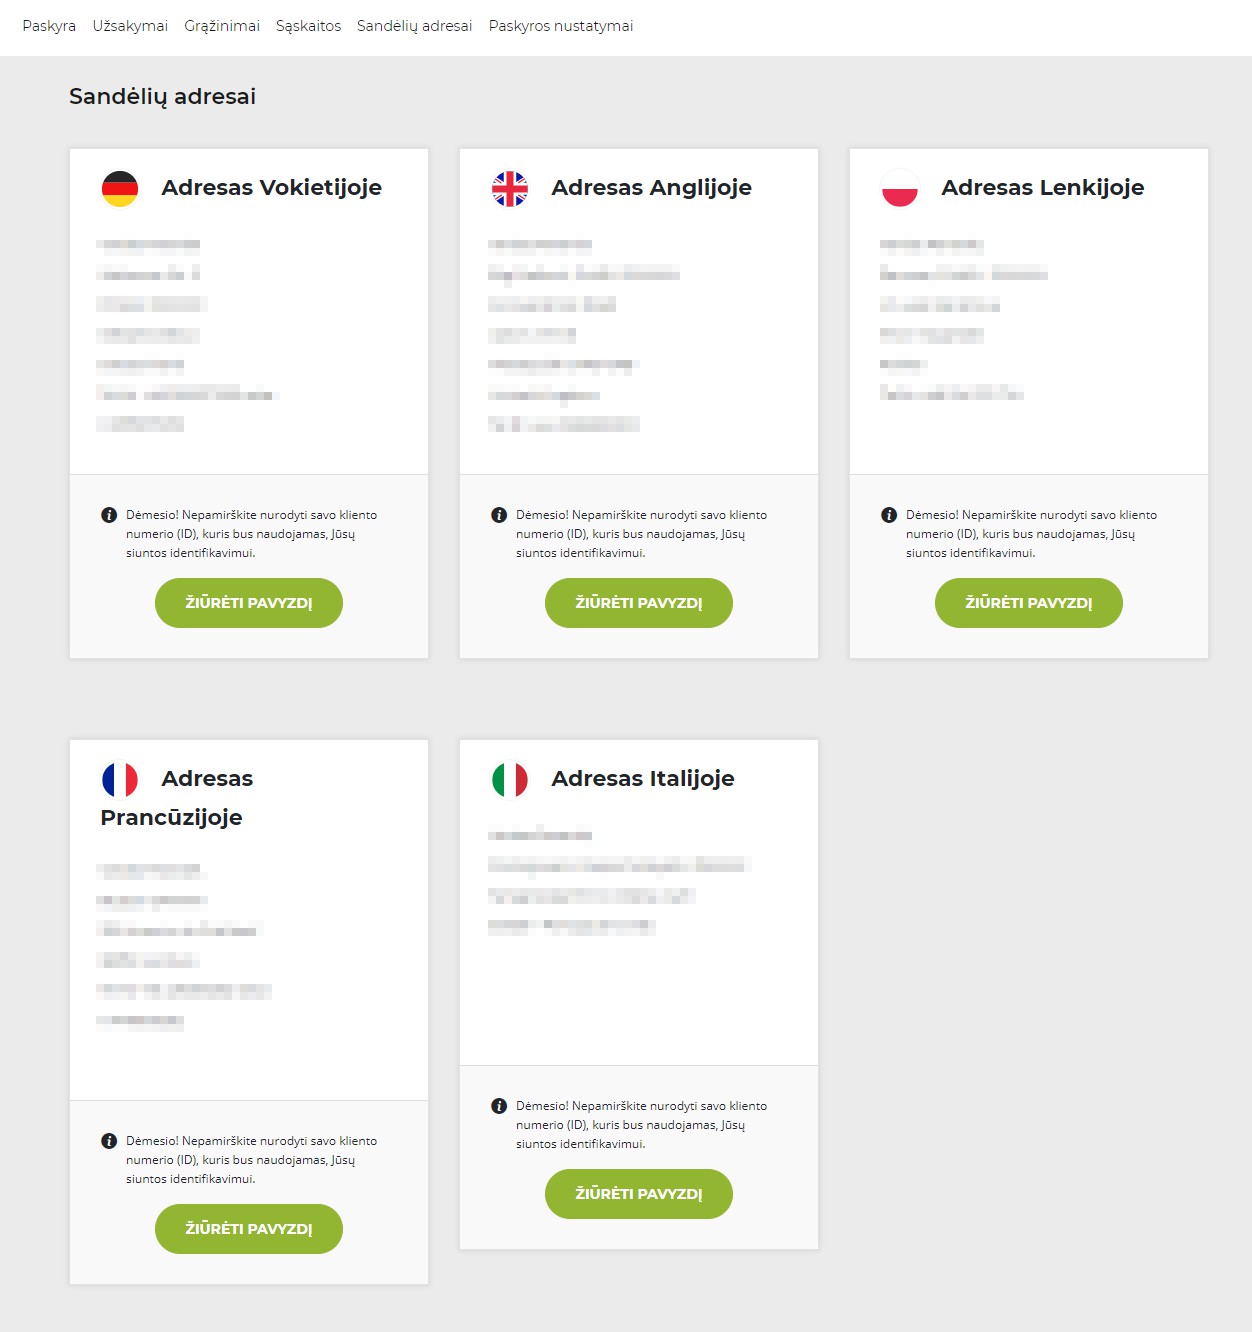Click the UK flag icon

click(x=510, y=188)
